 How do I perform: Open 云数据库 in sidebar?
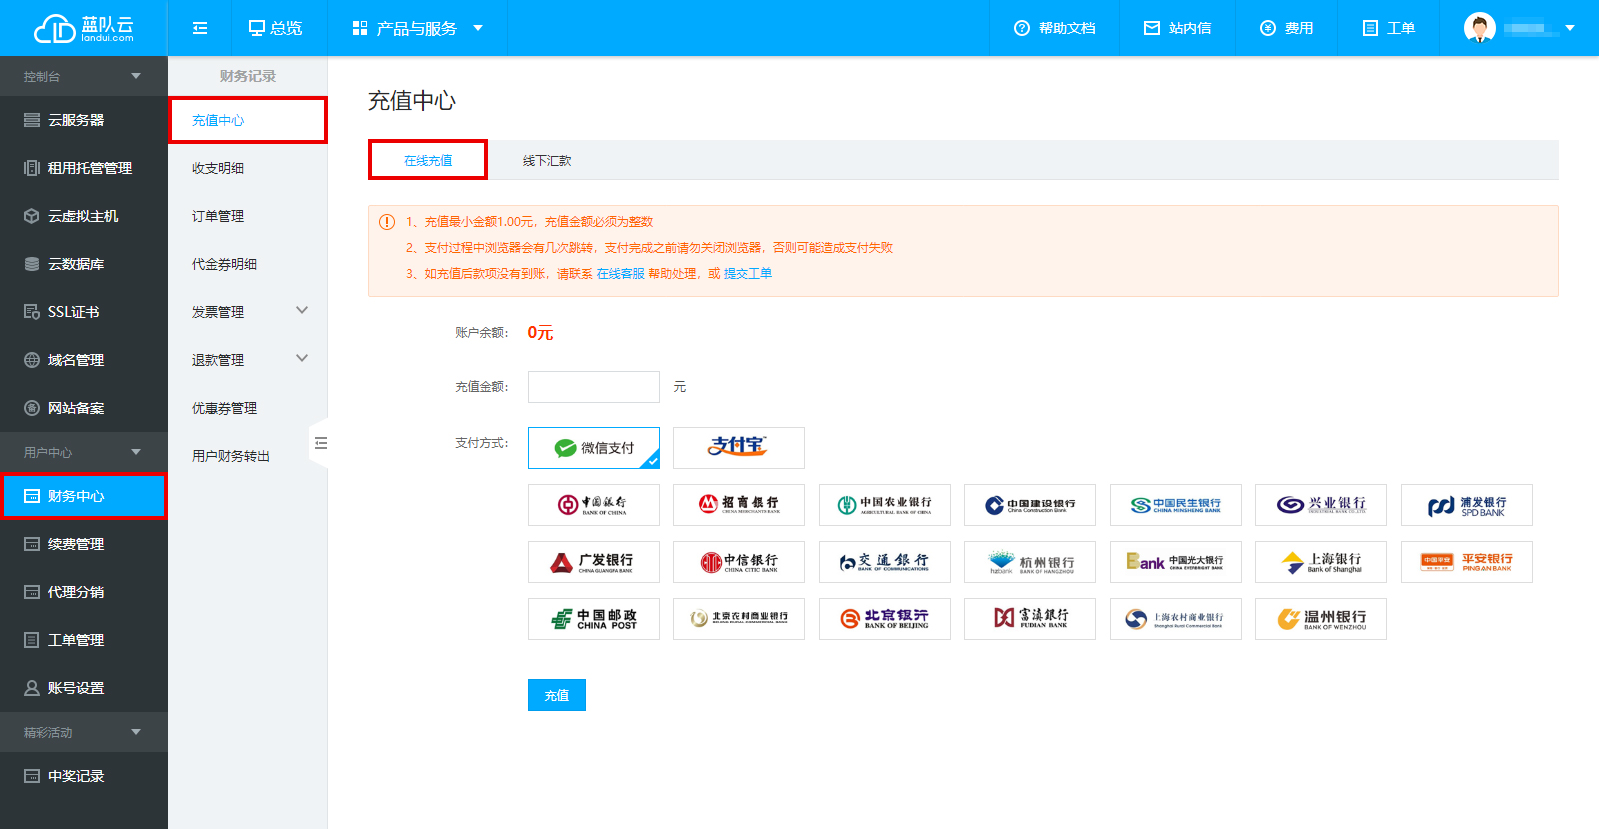coord(84,264)
